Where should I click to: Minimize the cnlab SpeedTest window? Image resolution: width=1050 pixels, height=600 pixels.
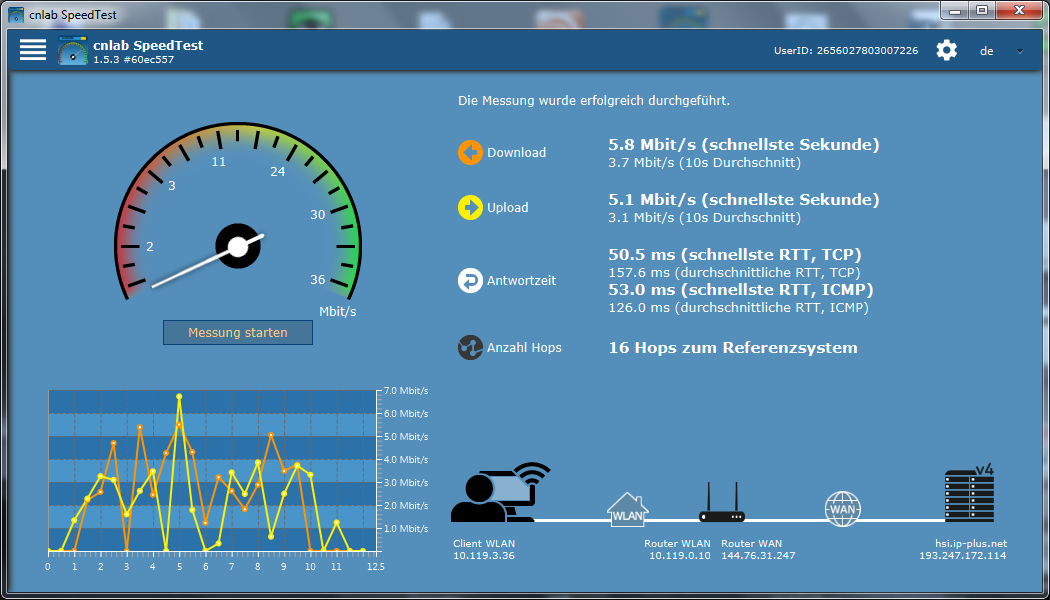point(955,10)
